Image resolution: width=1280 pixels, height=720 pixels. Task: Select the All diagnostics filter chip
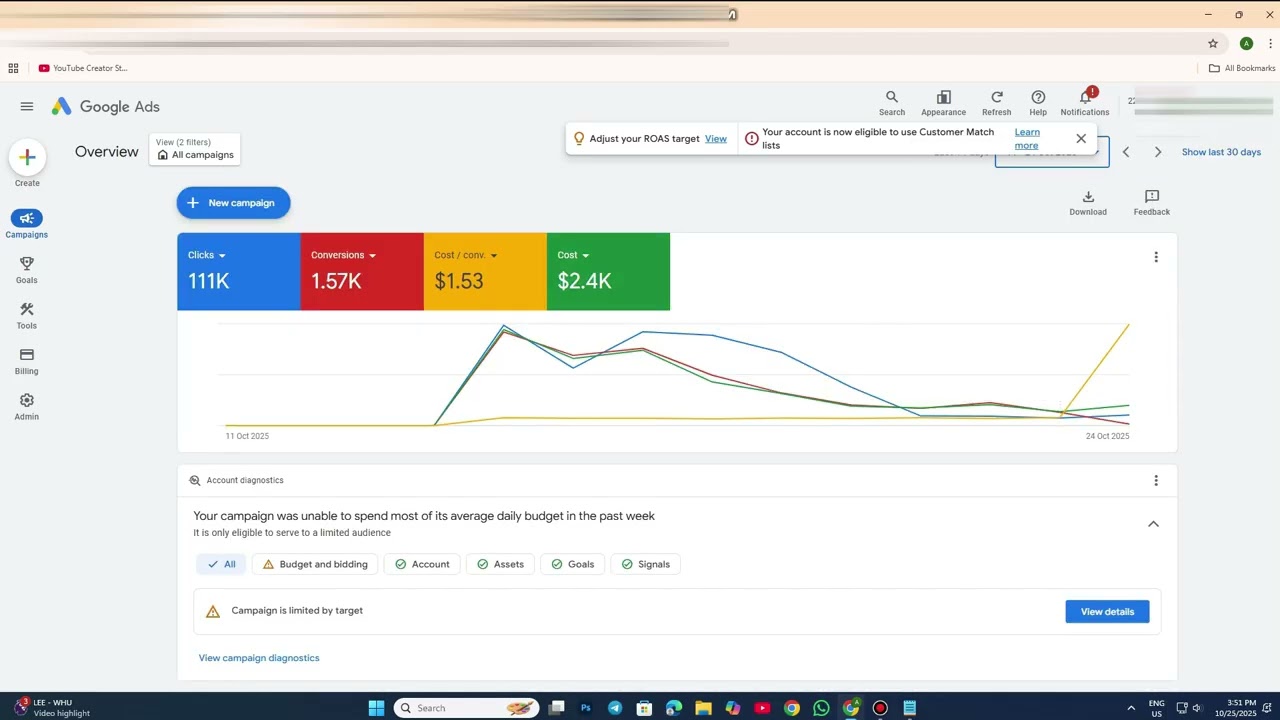pos(221,564)
